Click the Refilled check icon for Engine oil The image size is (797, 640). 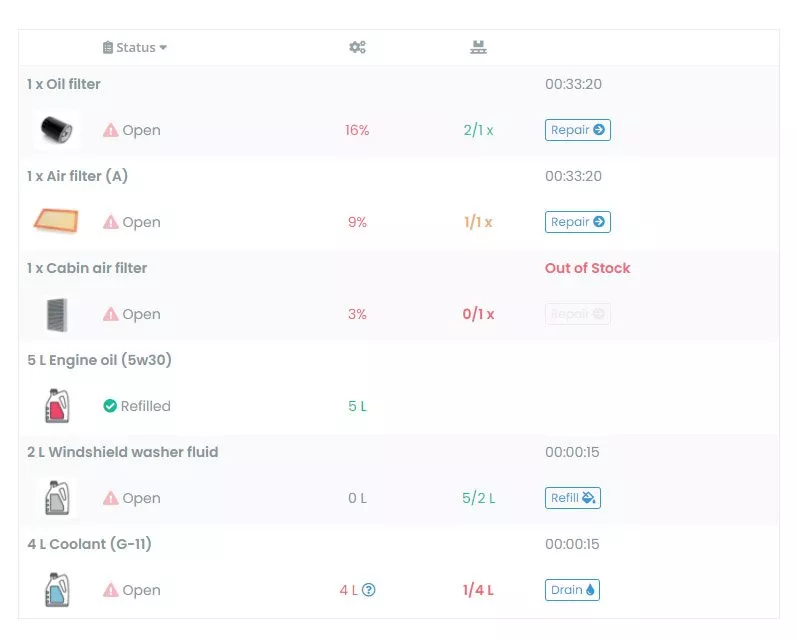[x=110, y=406]
